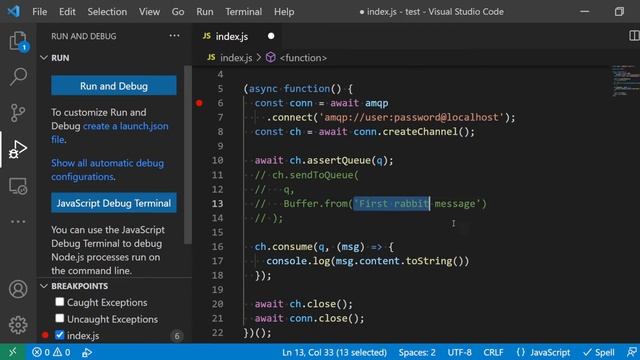Show additional views ellipsis in activity bar

18,222
